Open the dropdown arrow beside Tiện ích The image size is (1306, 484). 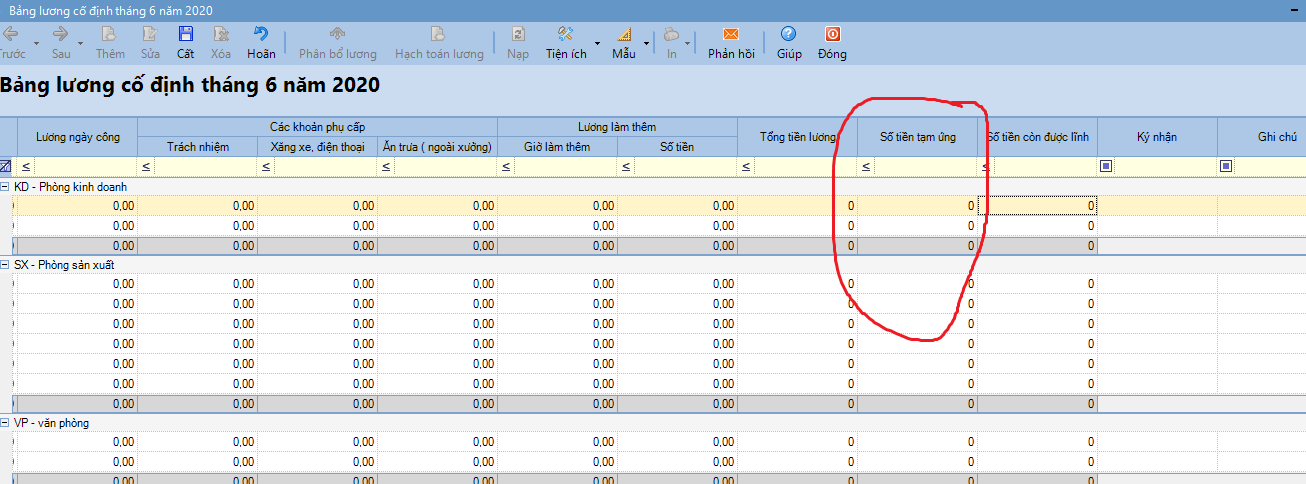pyautogui.click(x=598, y=44)
